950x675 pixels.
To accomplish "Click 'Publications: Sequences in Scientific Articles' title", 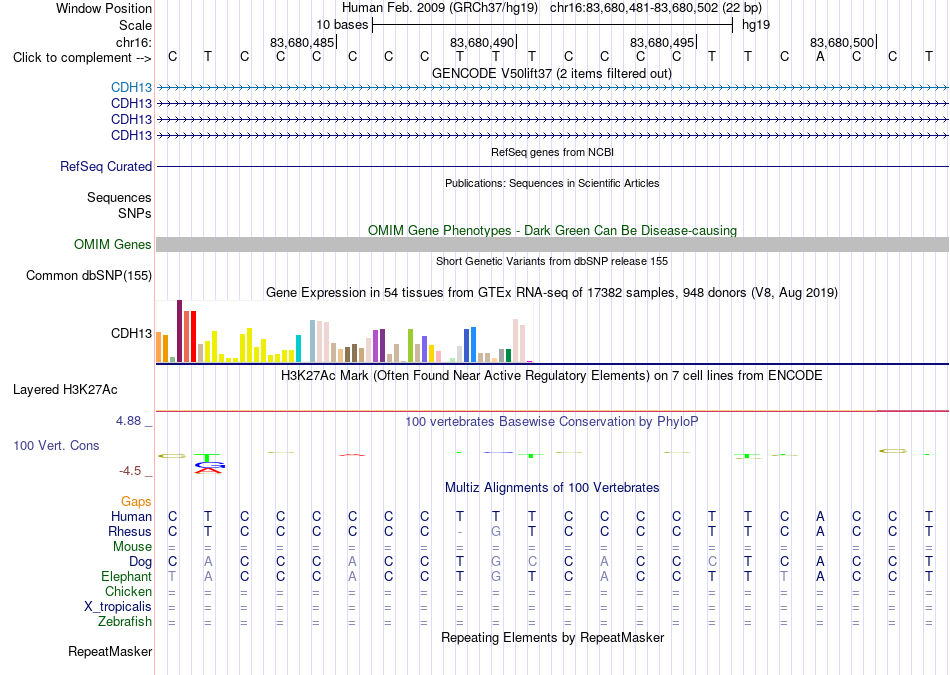I will coord(552,183).
